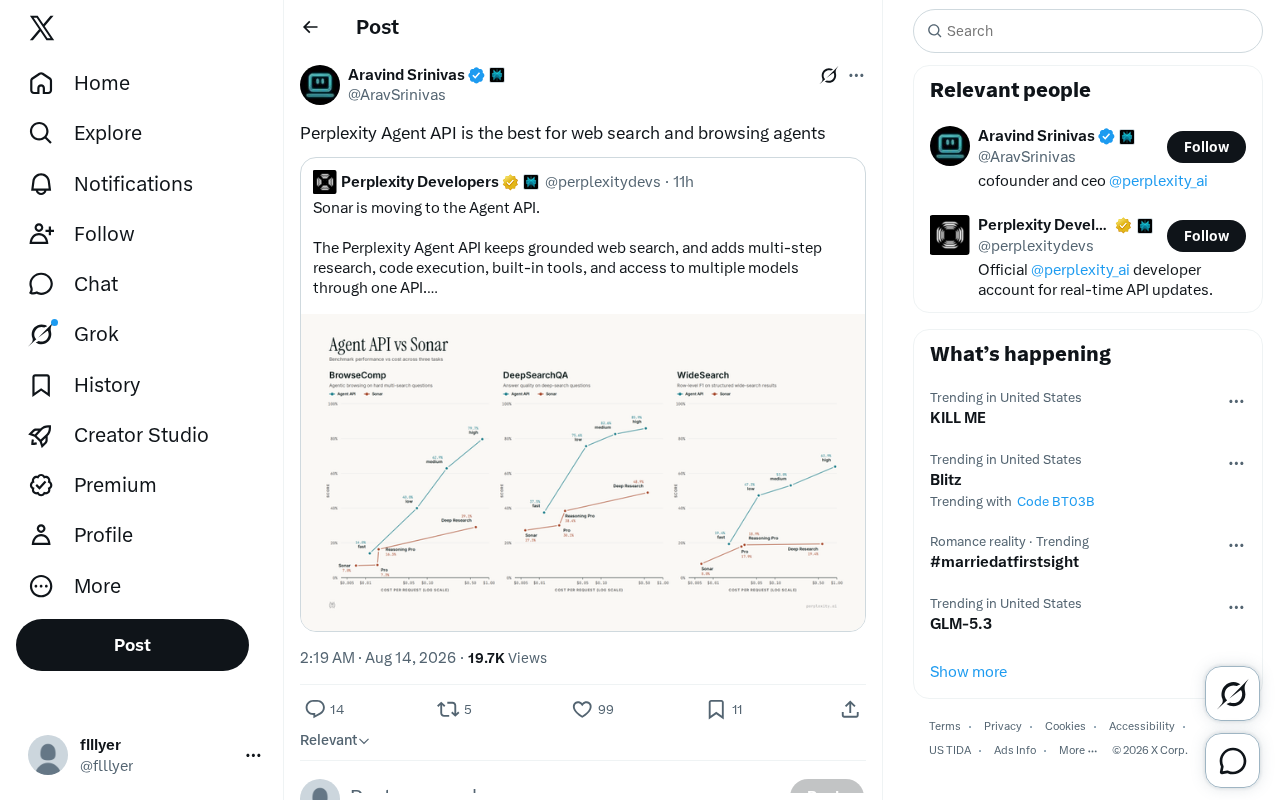Repost using the retweet icon
Screen dimensions: 1280x800
pyautogui.click(x=448, y=709)
